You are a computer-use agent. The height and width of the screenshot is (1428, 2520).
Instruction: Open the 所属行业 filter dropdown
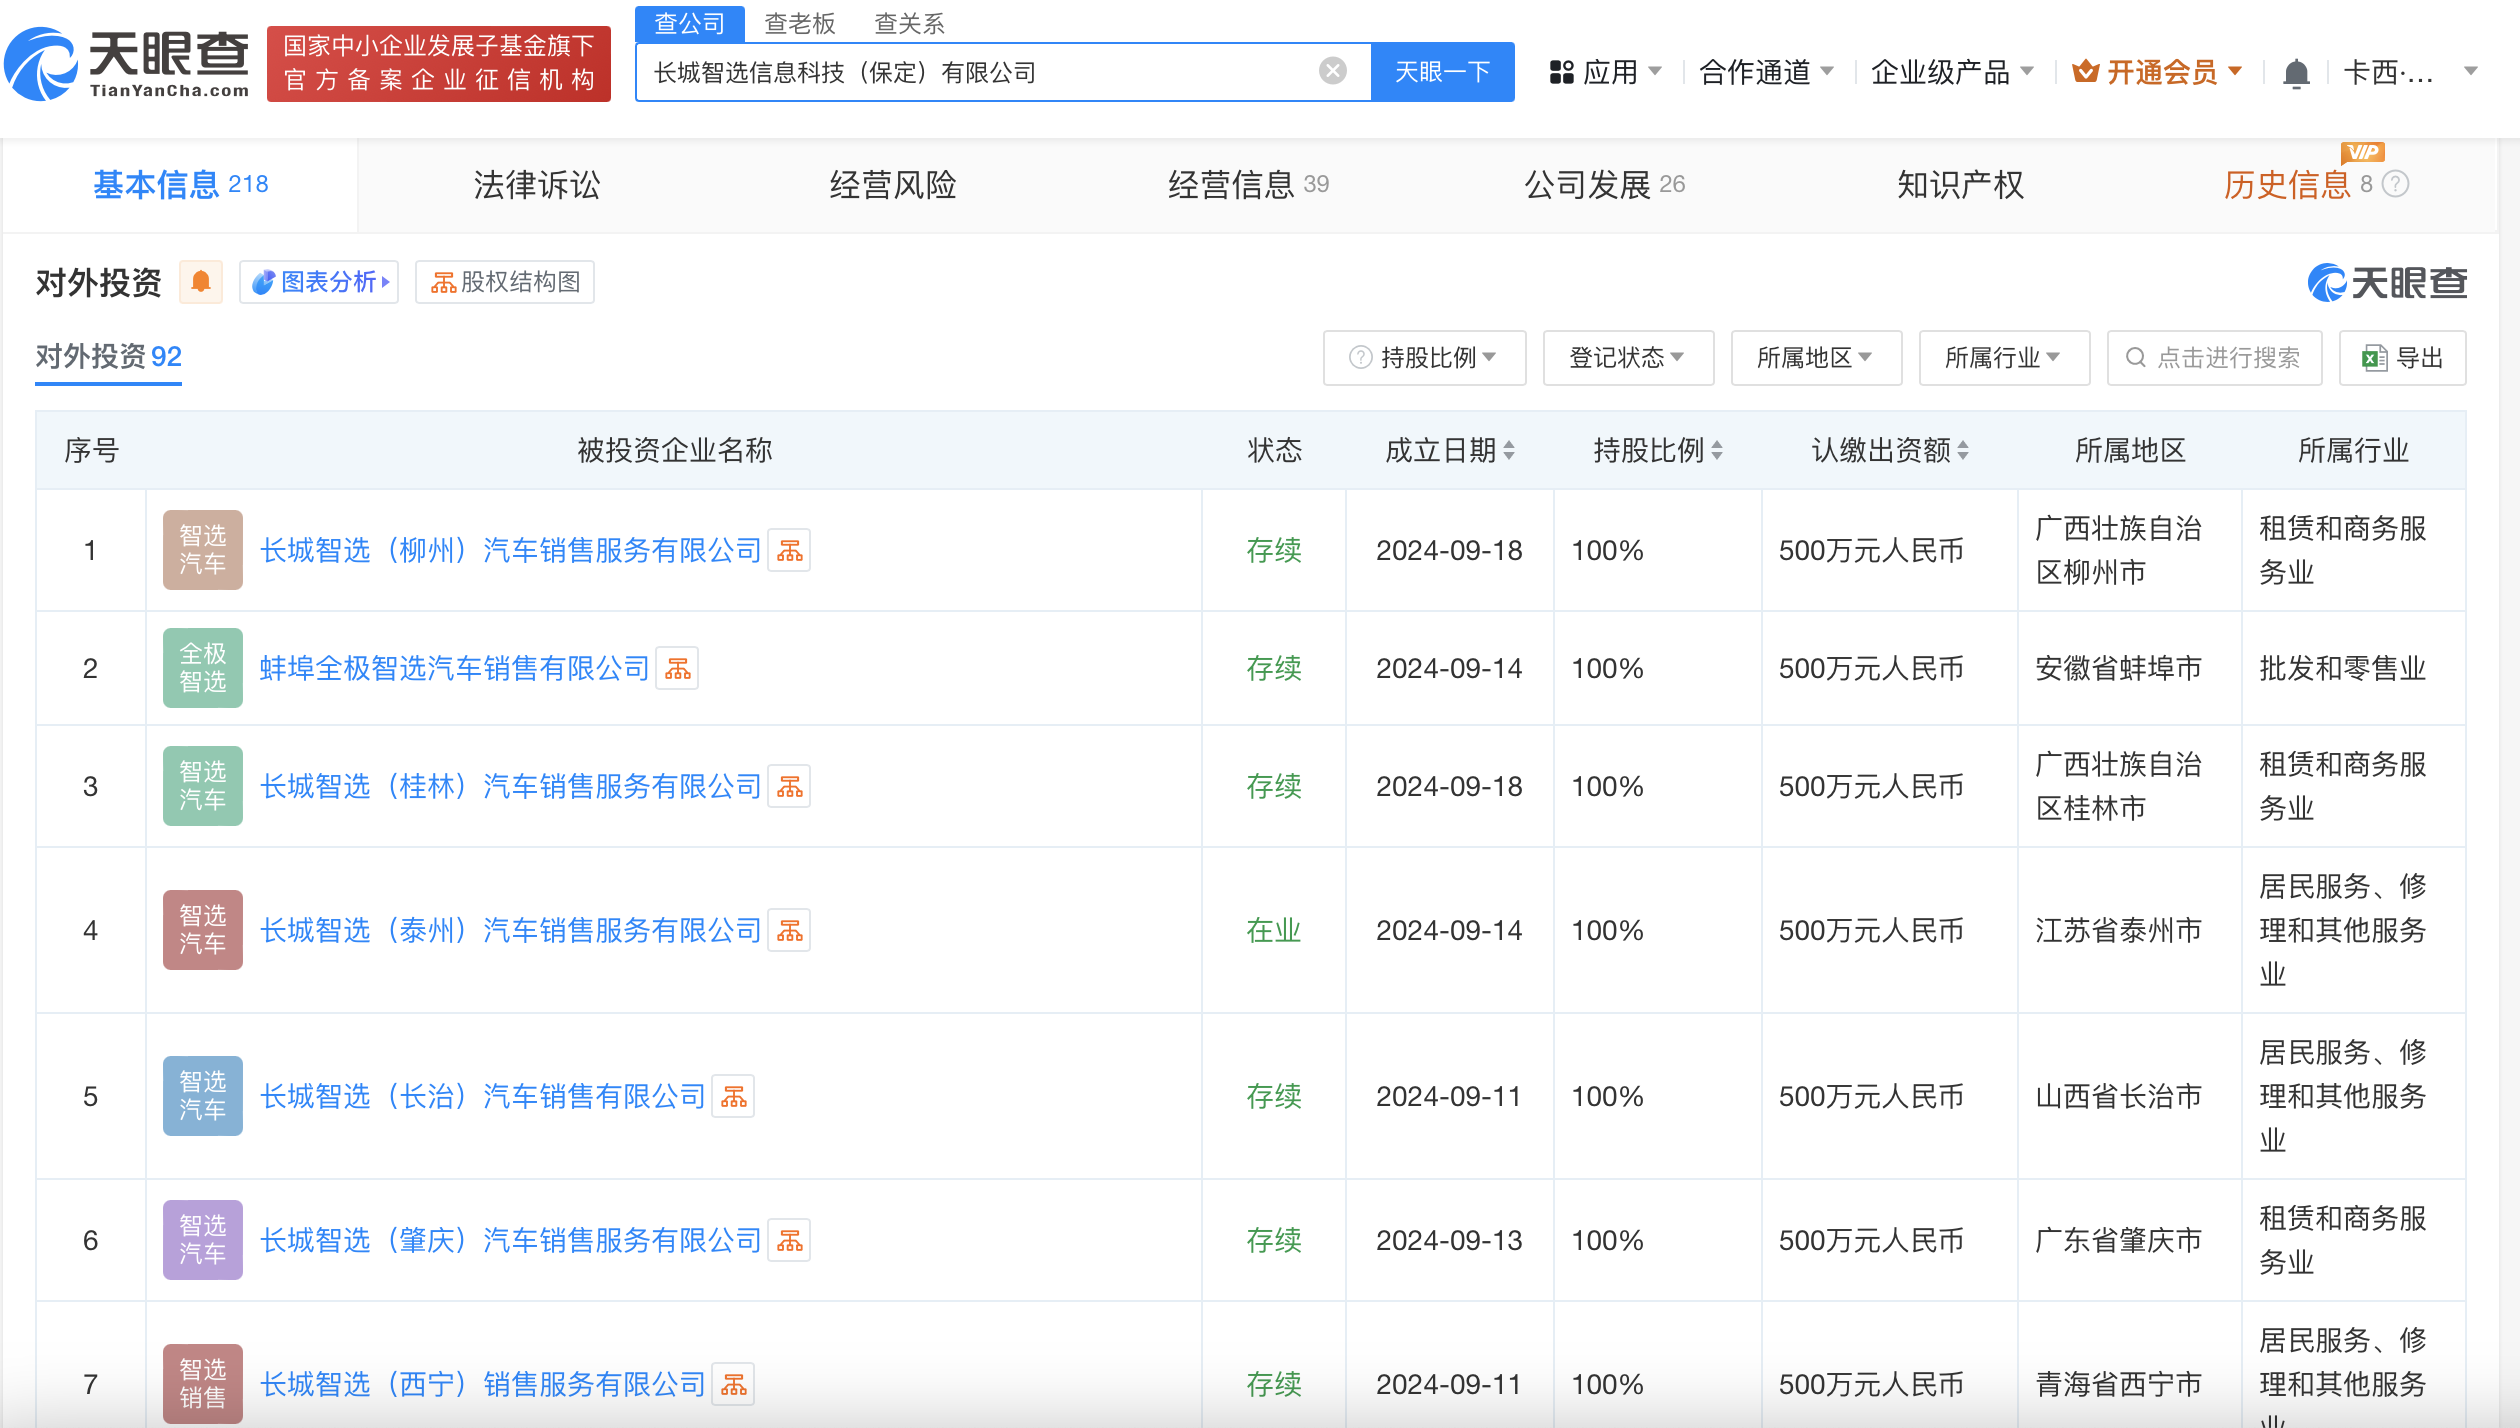[2003, 357]
